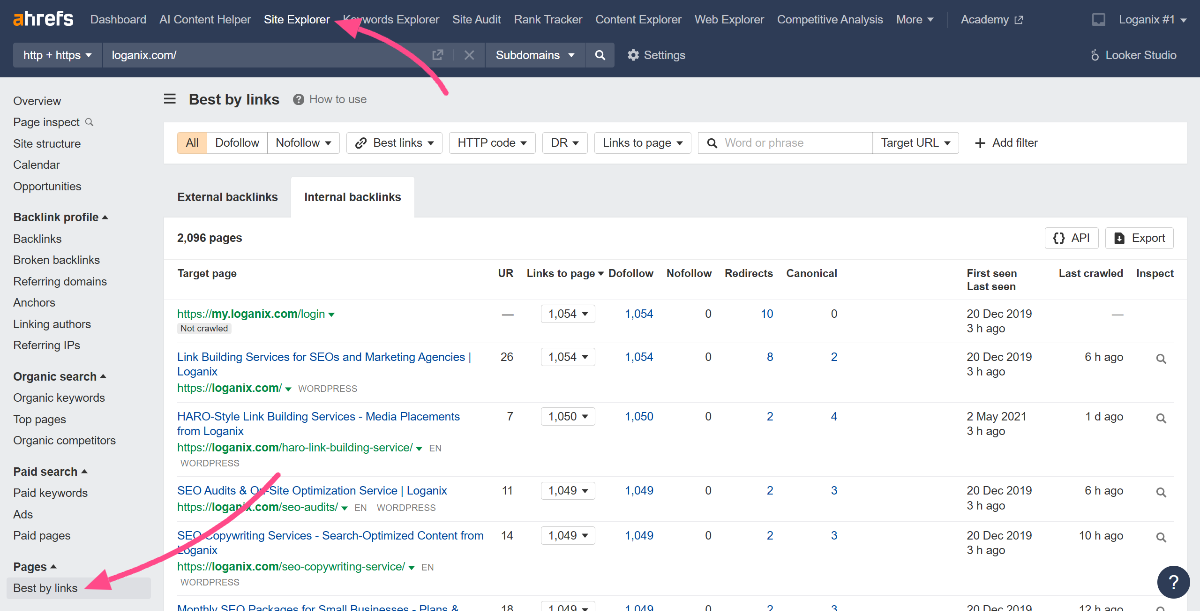1200x611 pixels.
Task: Select the Dofollow filter
Action: point(237,143)
